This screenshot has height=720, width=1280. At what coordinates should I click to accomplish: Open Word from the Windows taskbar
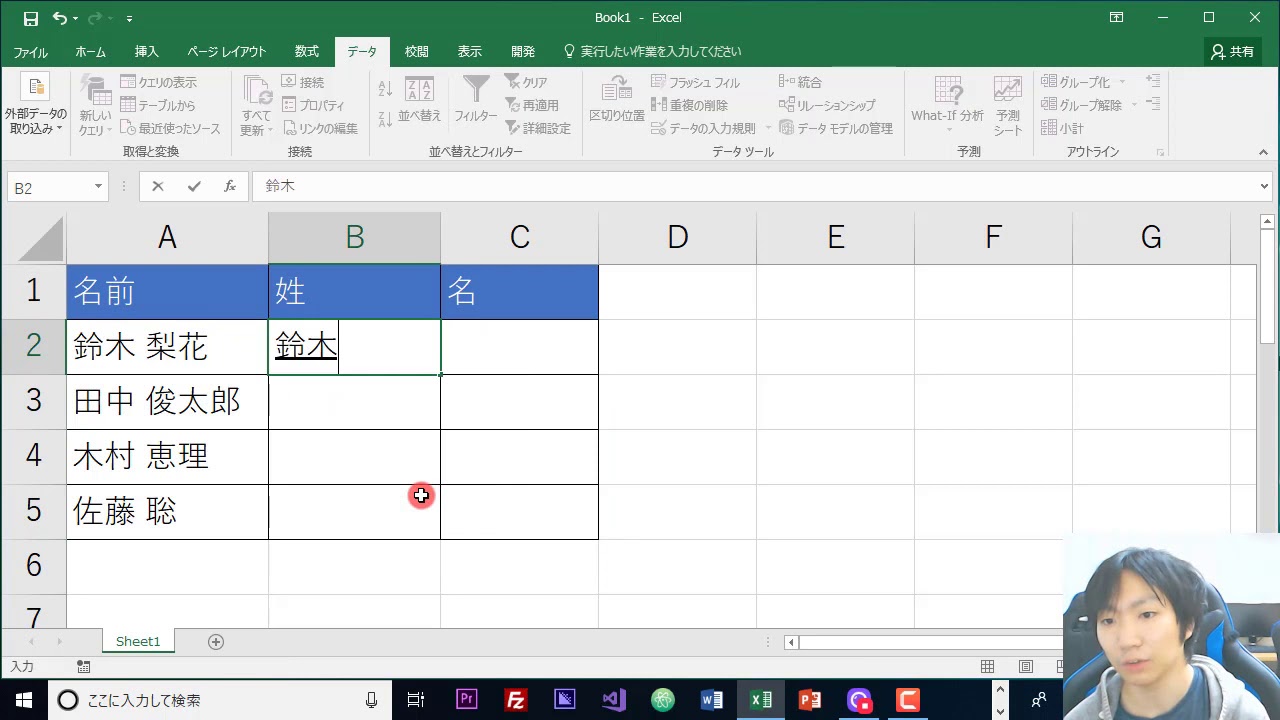pyautogui.click(x=712, y=700)
